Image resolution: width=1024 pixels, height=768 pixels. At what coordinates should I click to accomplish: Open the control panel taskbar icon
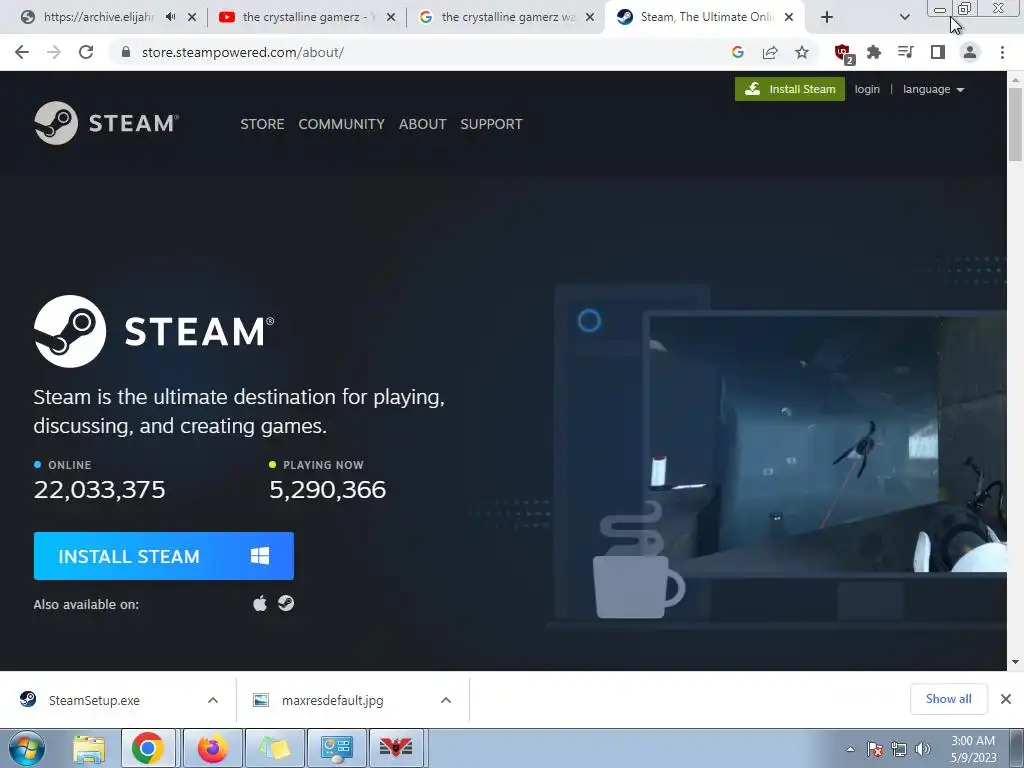coord(337,748)
